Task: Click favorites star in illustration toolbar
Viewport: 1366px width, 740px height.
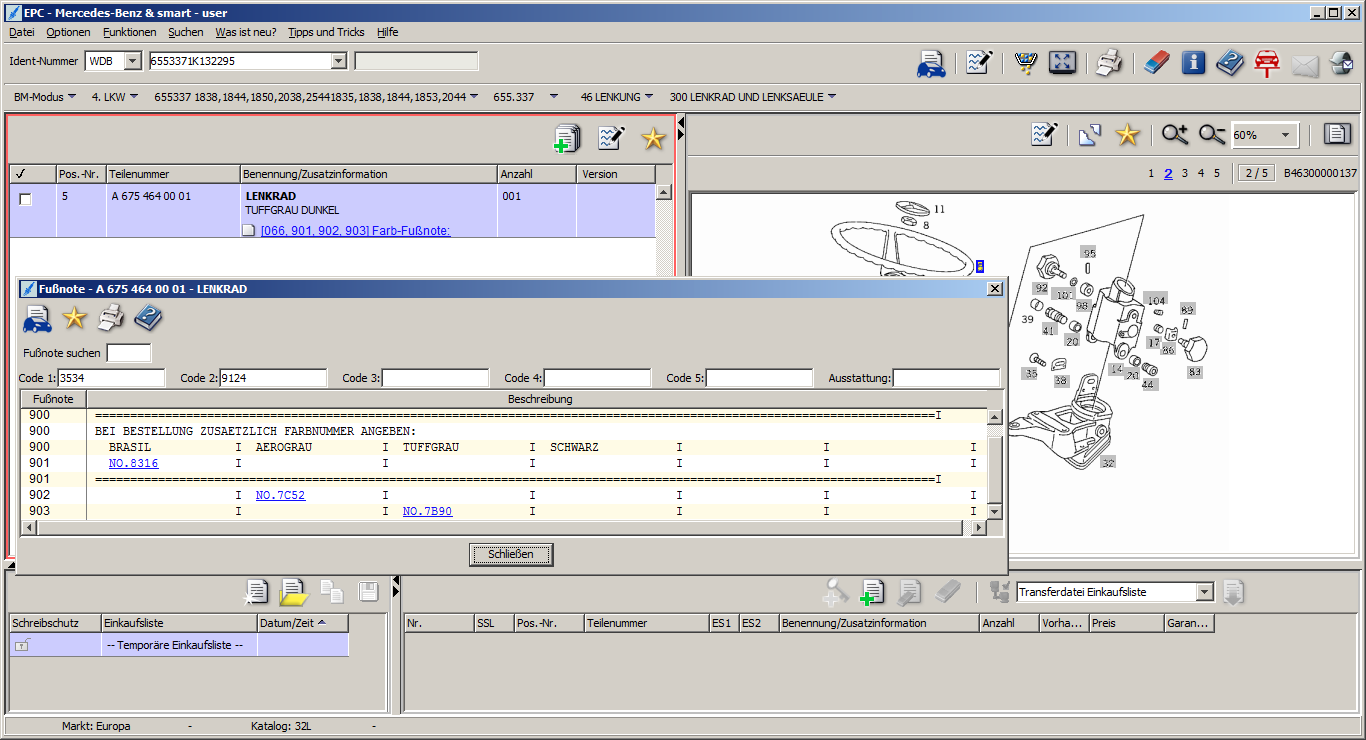Action: click(1127, 134)
